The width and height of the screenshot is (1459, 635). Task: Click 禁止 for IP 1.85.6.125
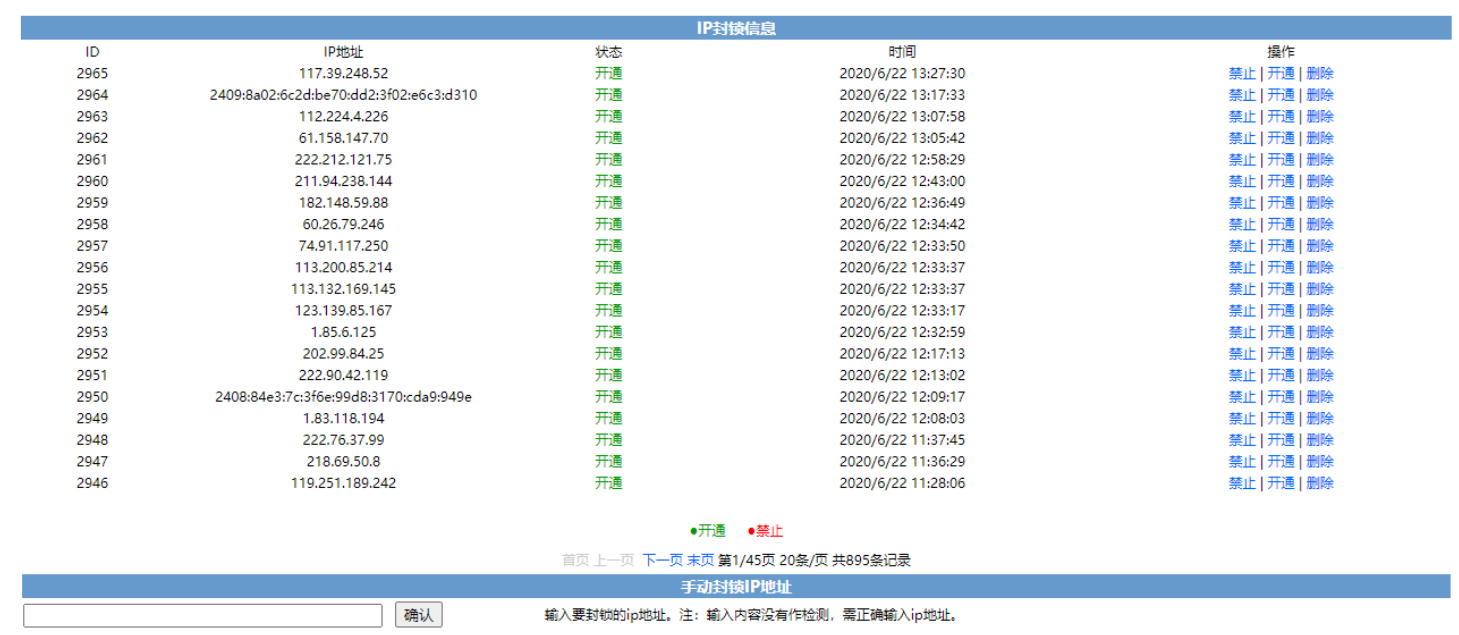tap(1241, 332)
